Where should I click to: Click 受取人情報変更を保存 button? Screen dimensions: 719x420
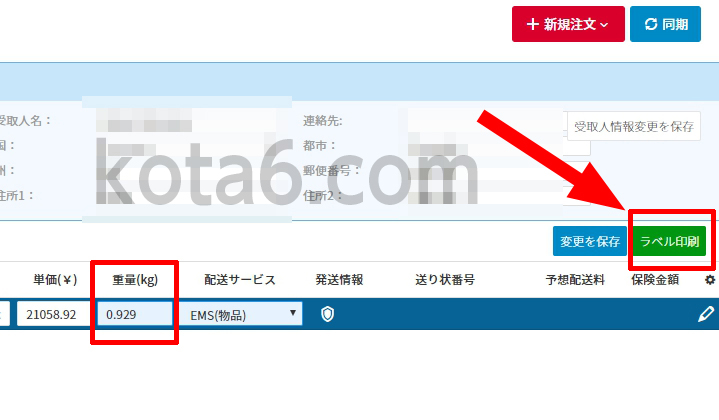[x=634, y=127]
